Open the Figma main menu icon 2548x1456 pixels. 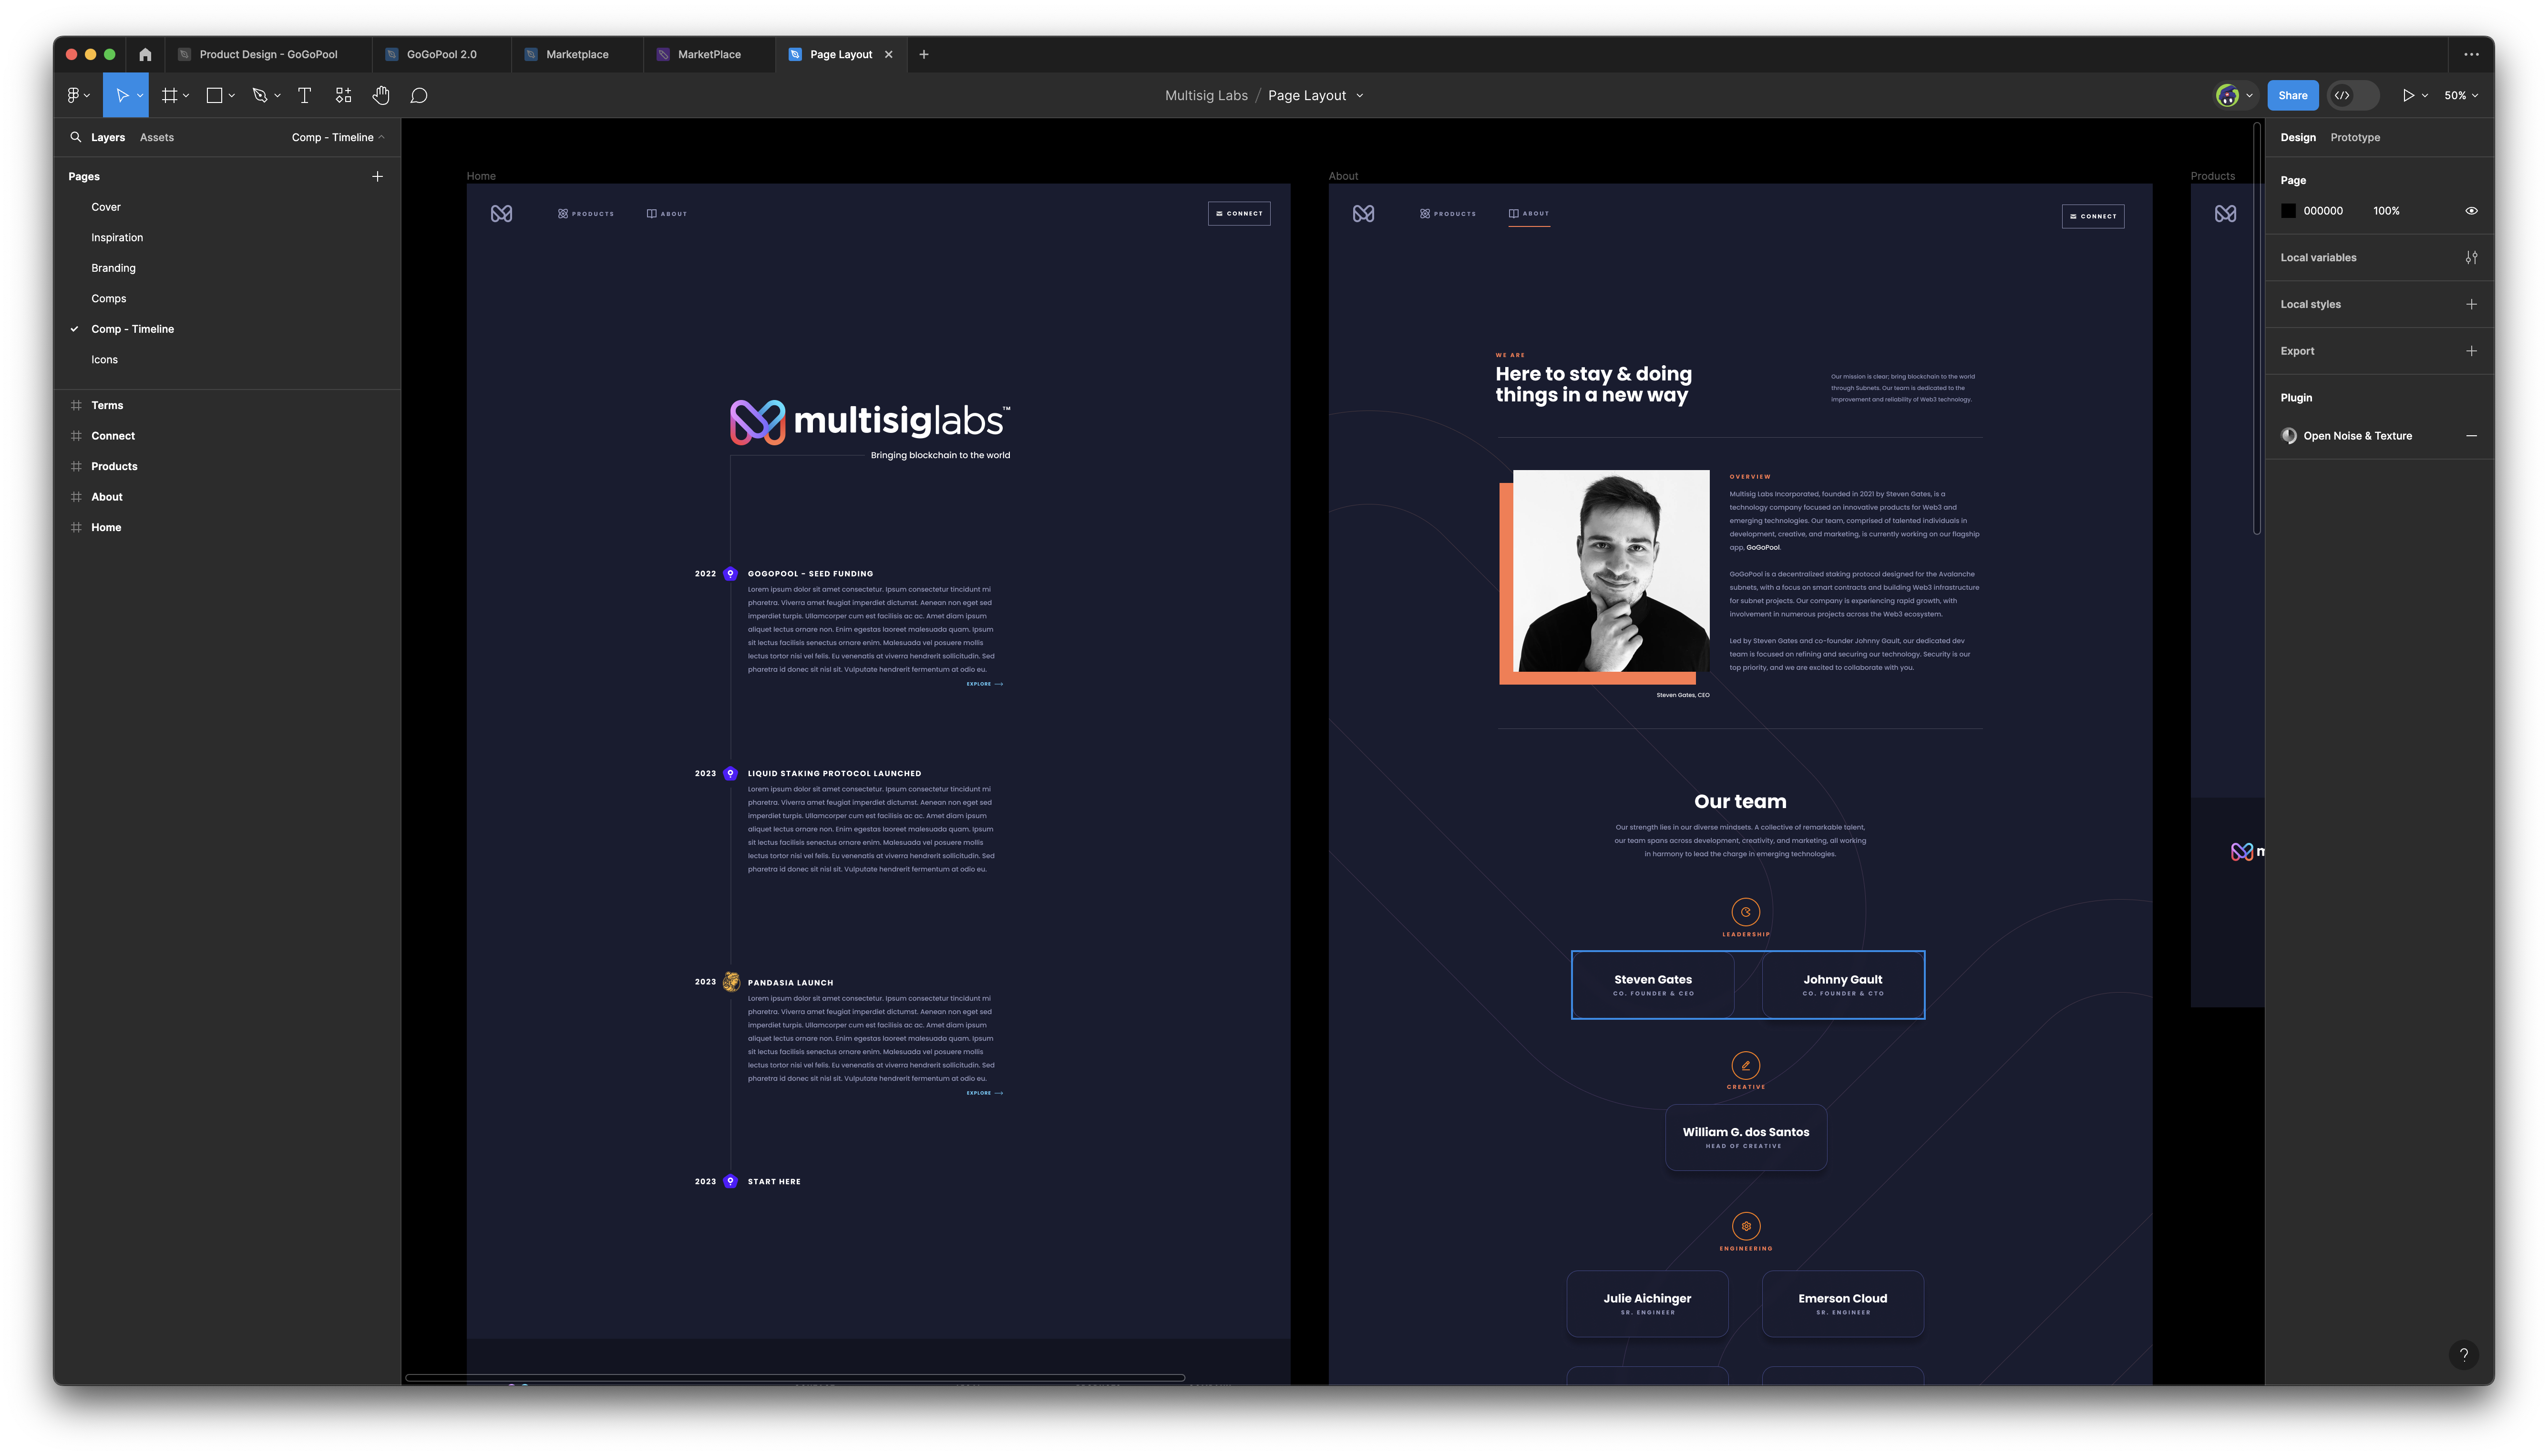pyautogui.click(x=73, y=95)
